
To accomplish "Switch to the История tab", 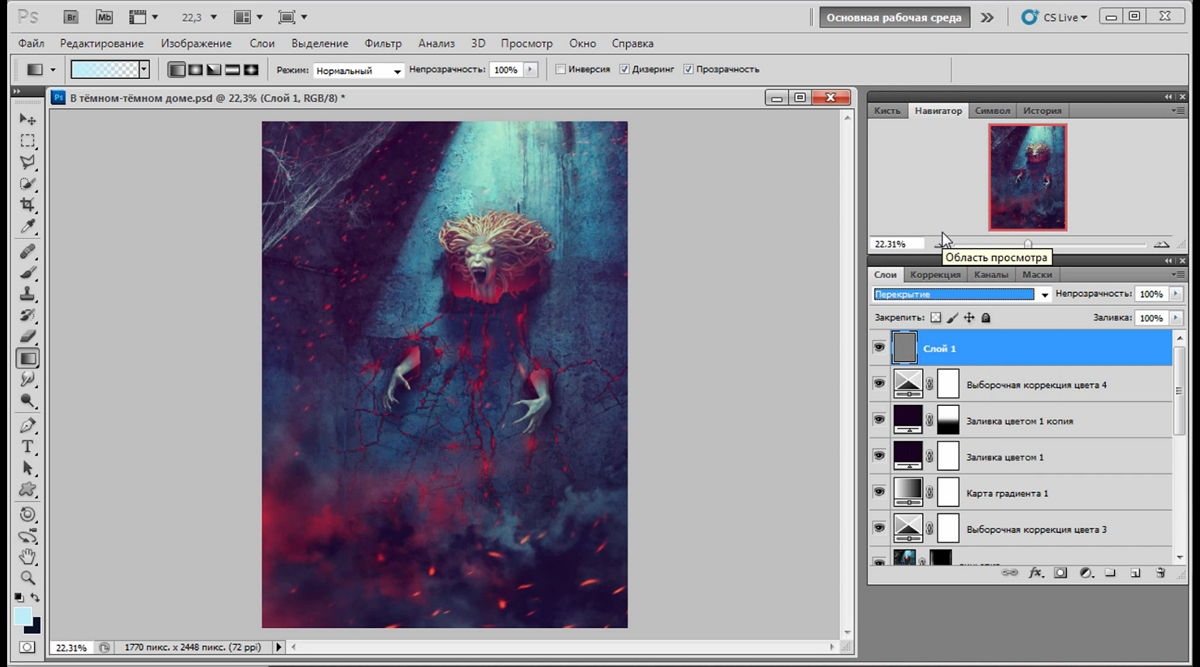I will pos(1043,110).
